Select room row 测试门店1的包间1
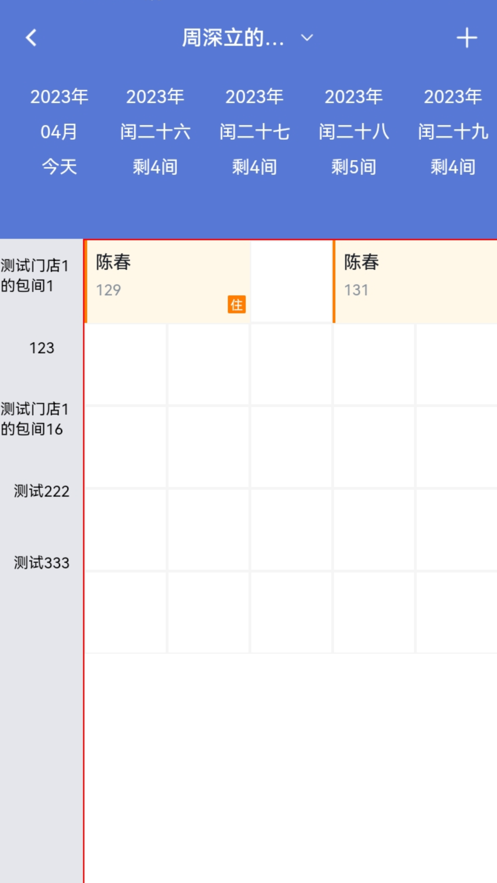The image size is (497, 883). 35,276
